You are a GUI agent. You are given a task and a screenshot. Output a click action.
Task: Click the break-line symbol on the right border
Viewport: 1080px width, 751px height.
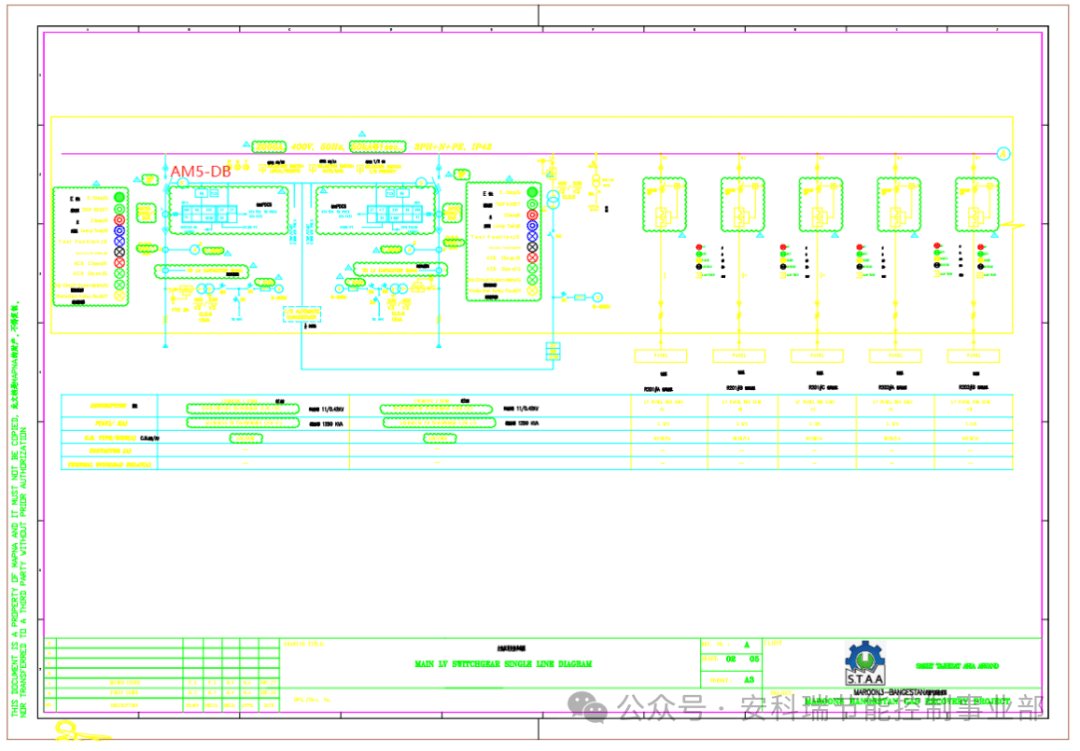1013,225
